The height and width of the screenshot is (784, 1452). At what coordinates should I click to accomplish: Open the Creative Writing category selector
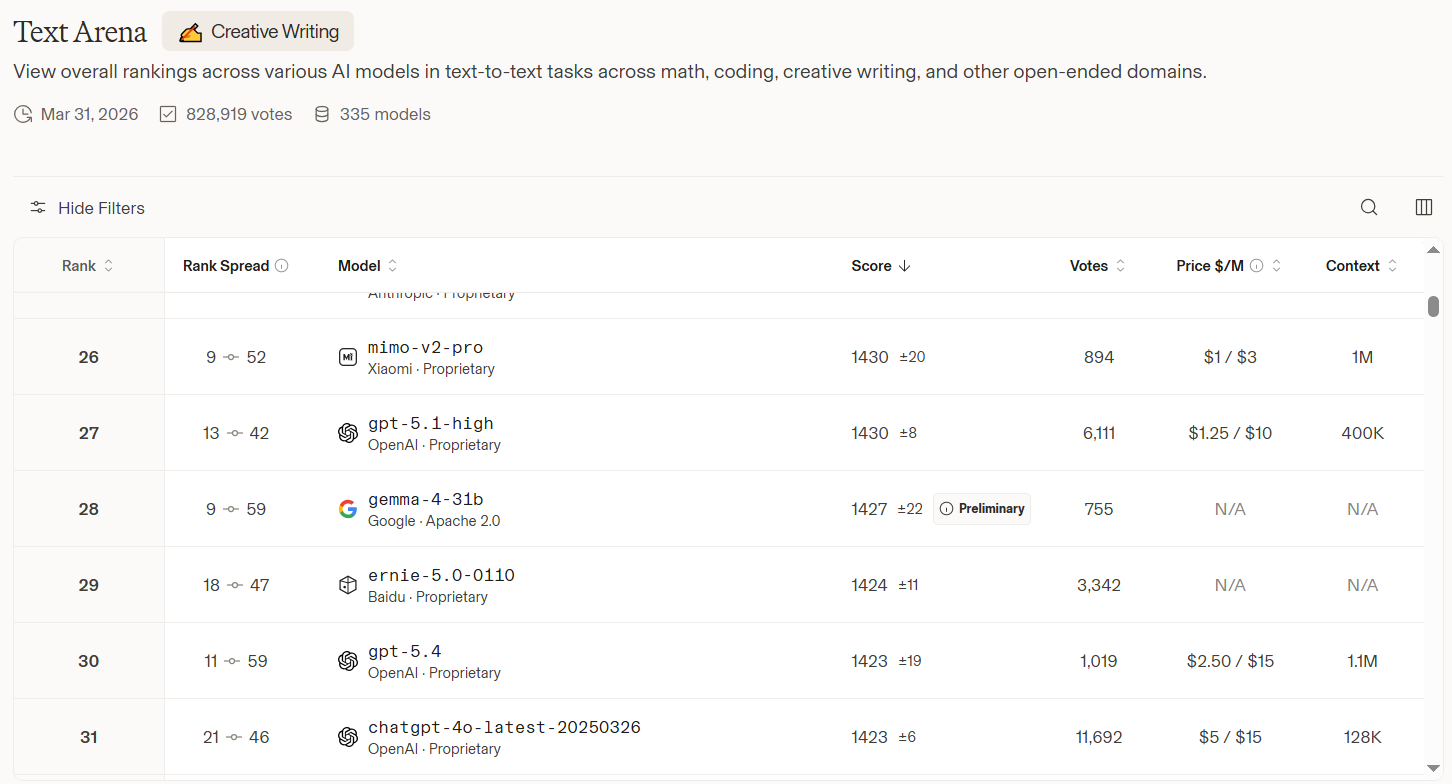tap(258, 32)
